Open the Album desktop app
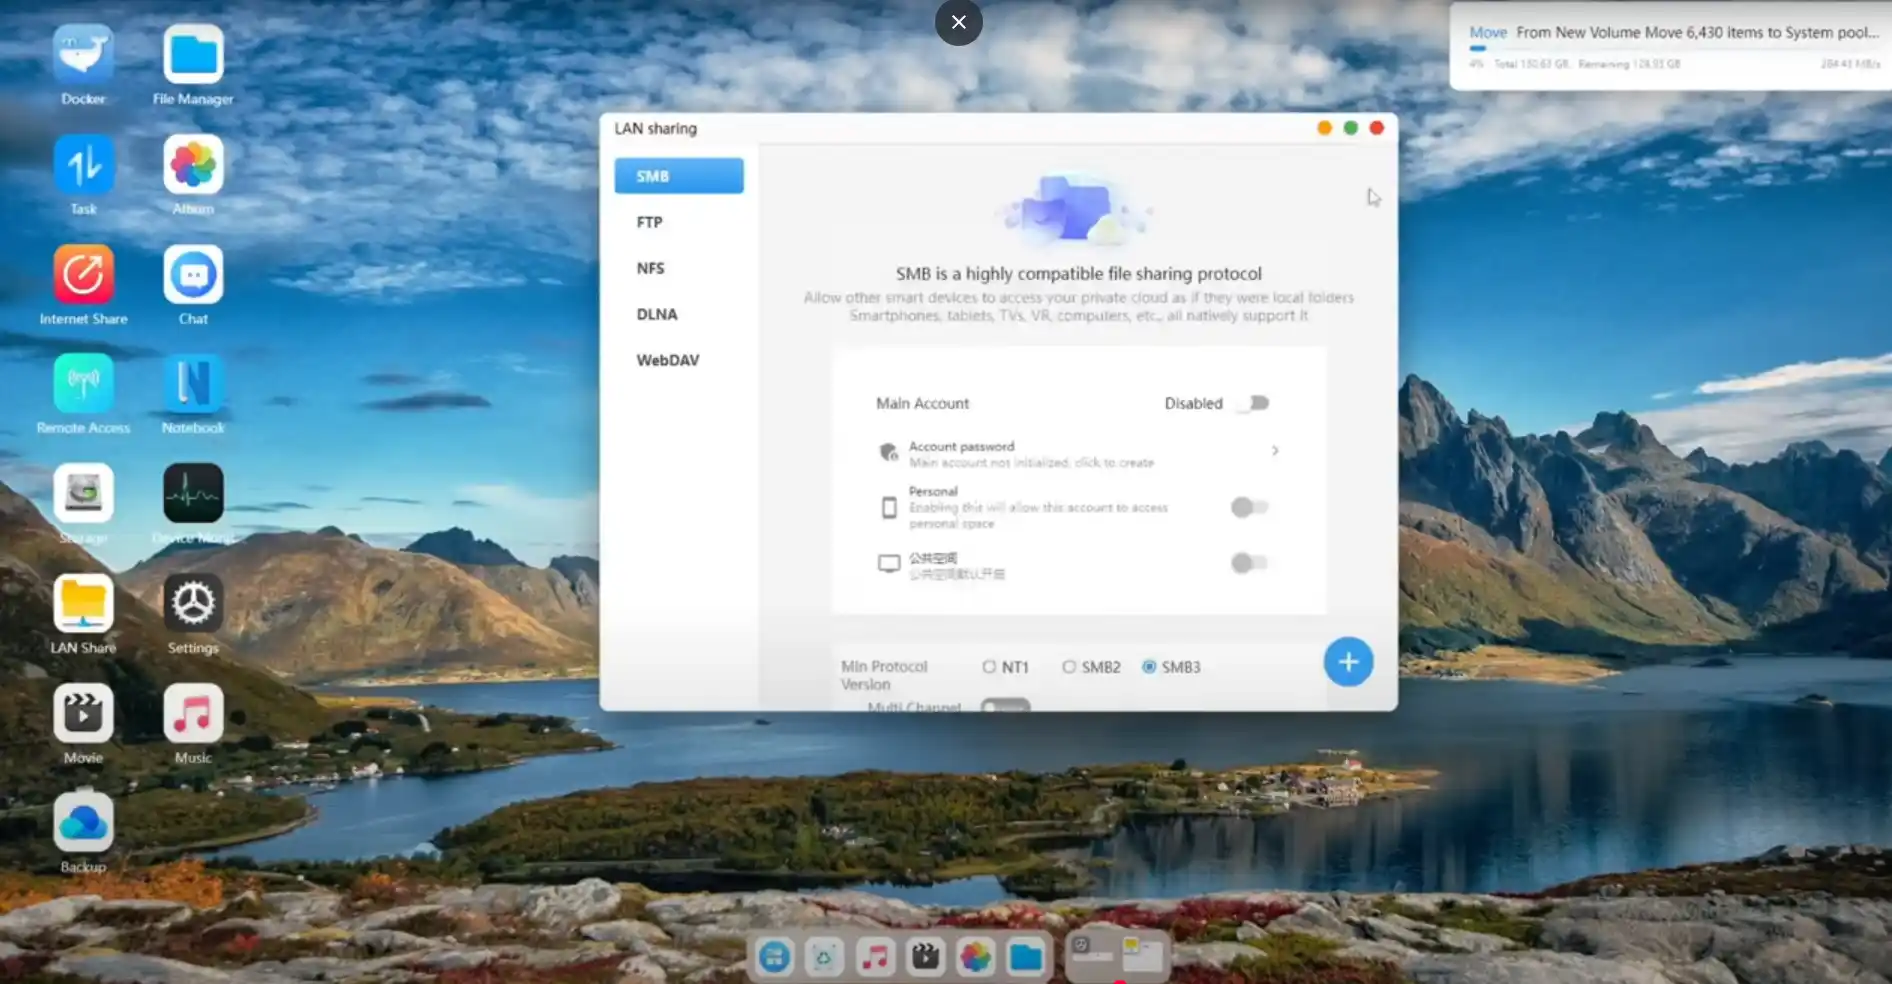1892x984 pixels. pos(193,165)
